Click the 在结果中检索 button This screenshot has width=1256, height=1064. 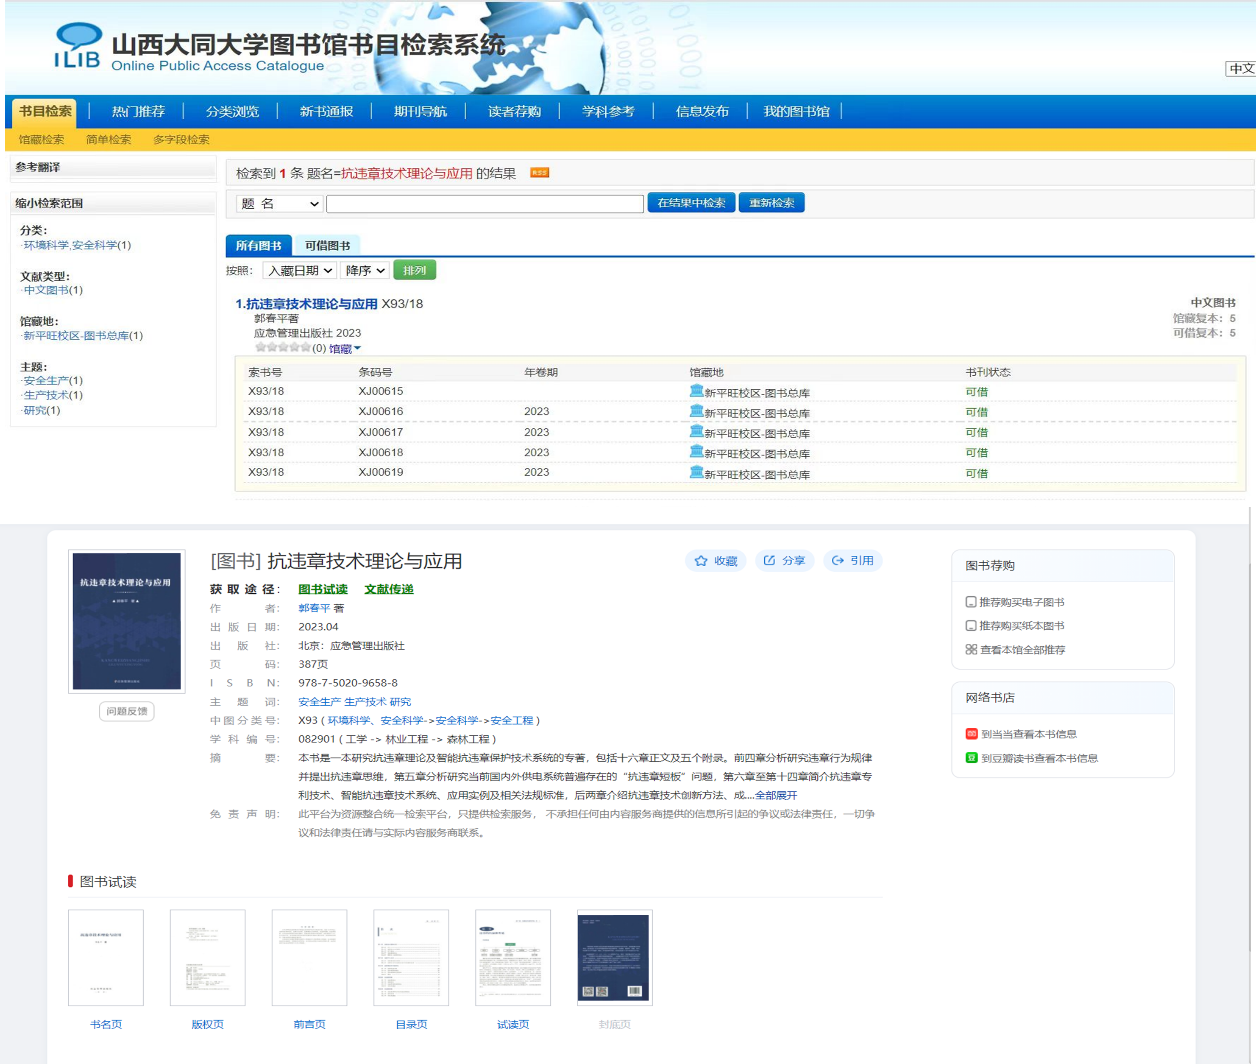(x=691, y=203)
